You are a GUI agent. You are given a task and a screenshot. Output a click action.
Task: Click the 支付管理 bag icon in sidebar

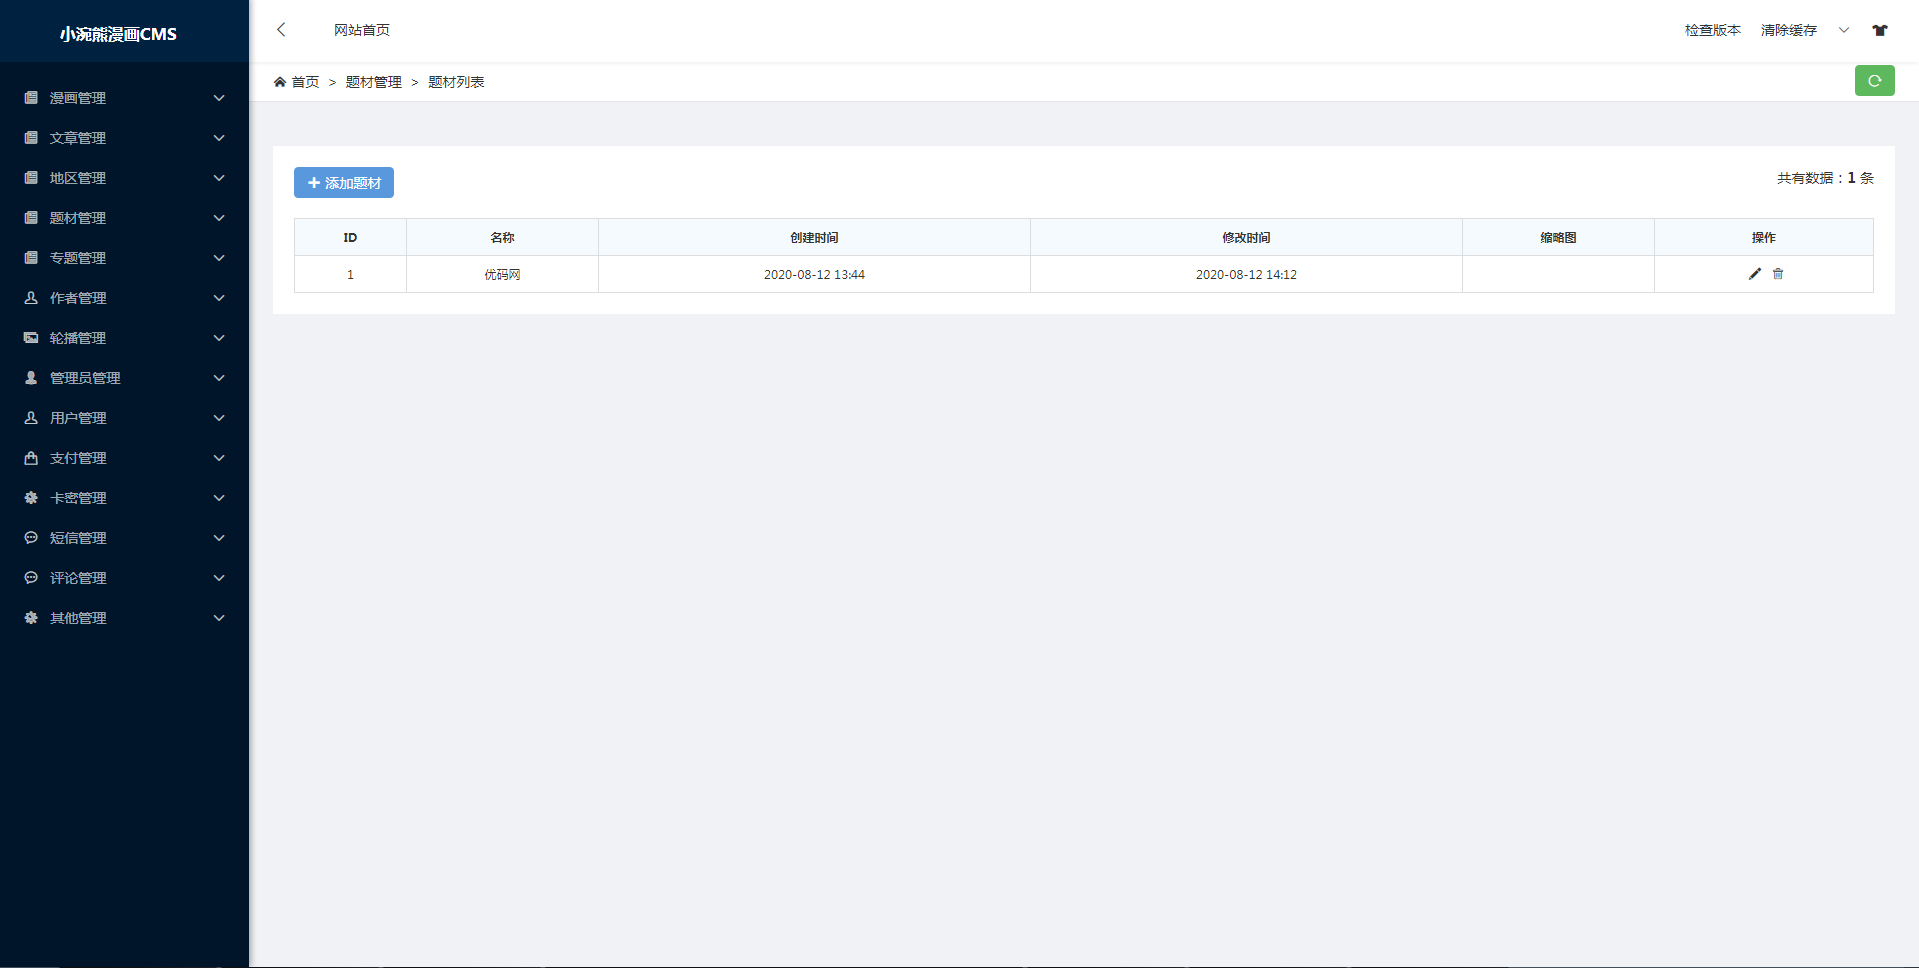31,458
